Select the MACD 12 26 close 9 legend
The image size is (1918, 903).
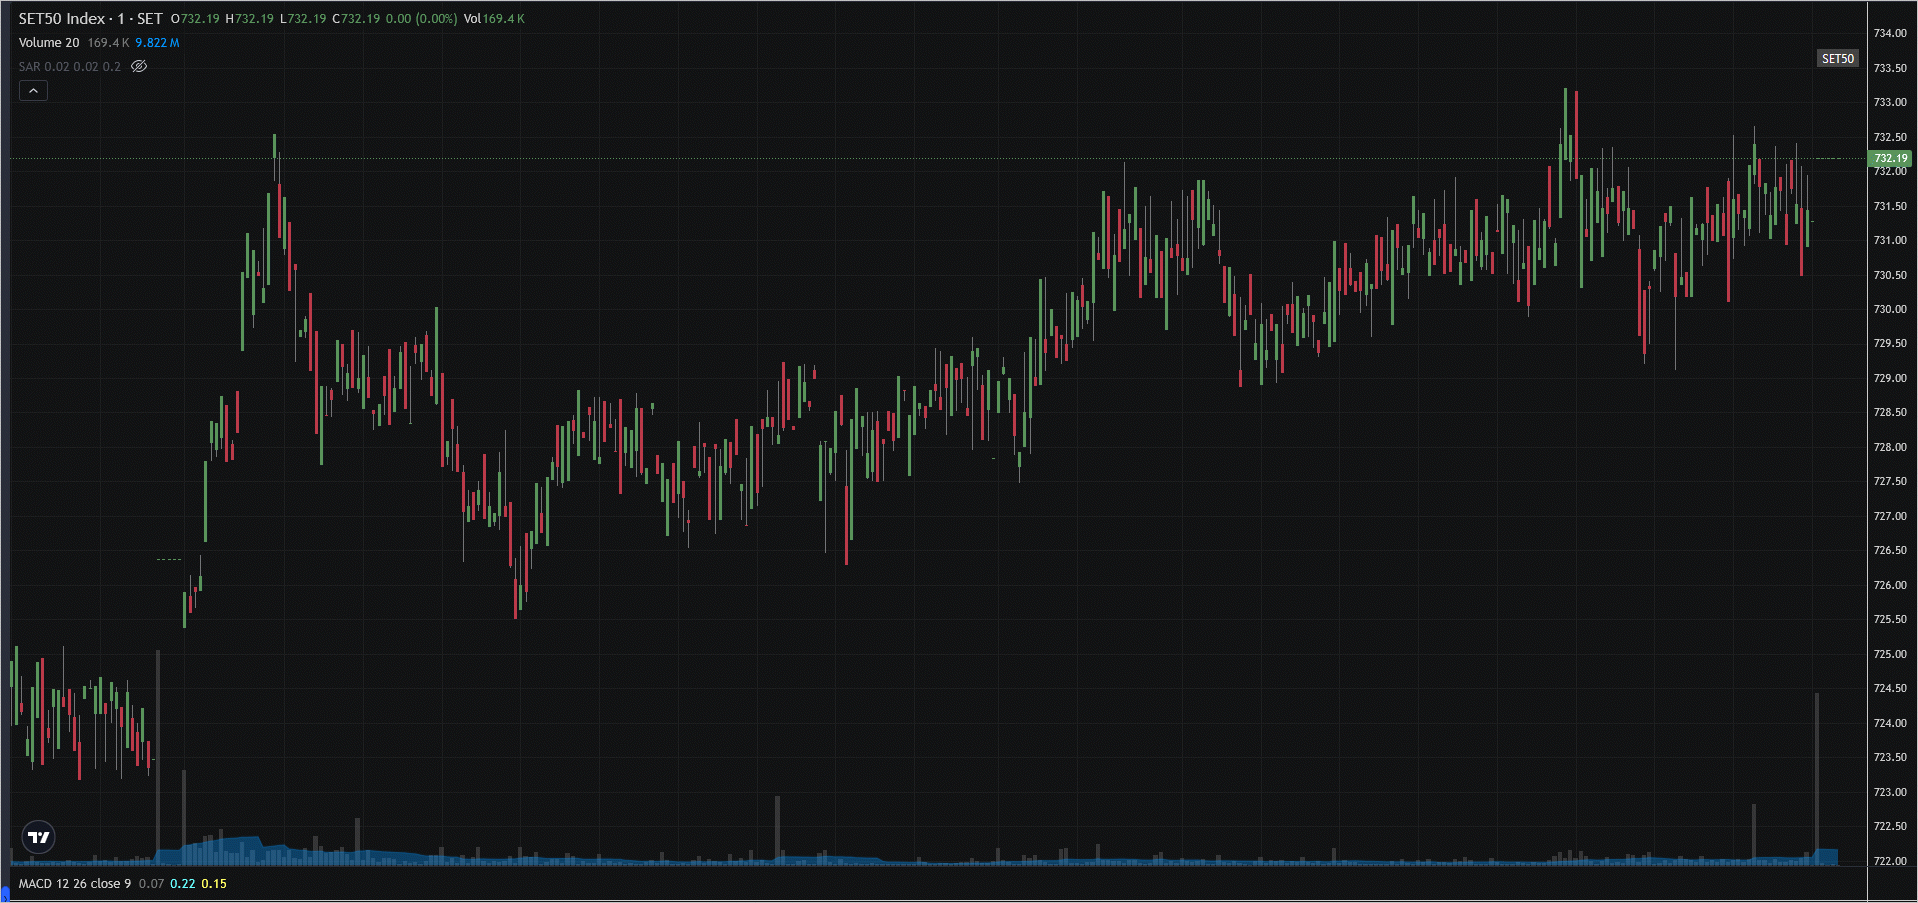[x=75, y=884]
